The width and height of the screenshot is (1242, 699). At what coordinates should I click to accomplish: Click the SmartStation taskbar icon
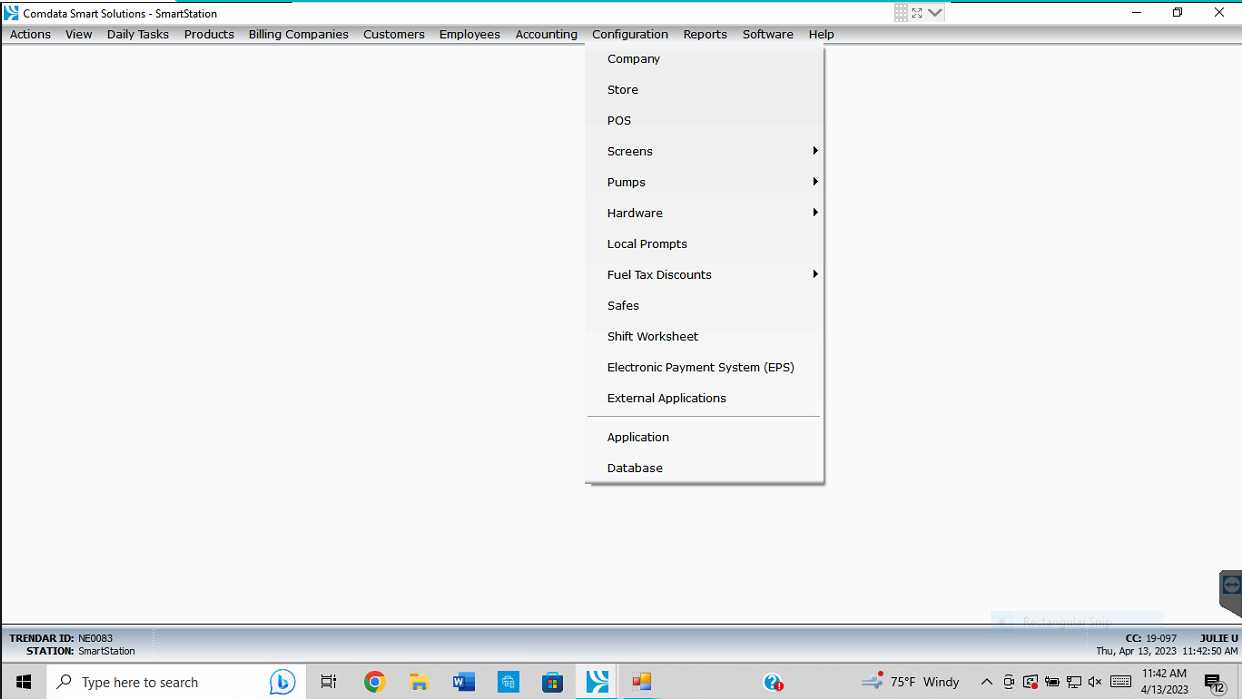(598, 682)
